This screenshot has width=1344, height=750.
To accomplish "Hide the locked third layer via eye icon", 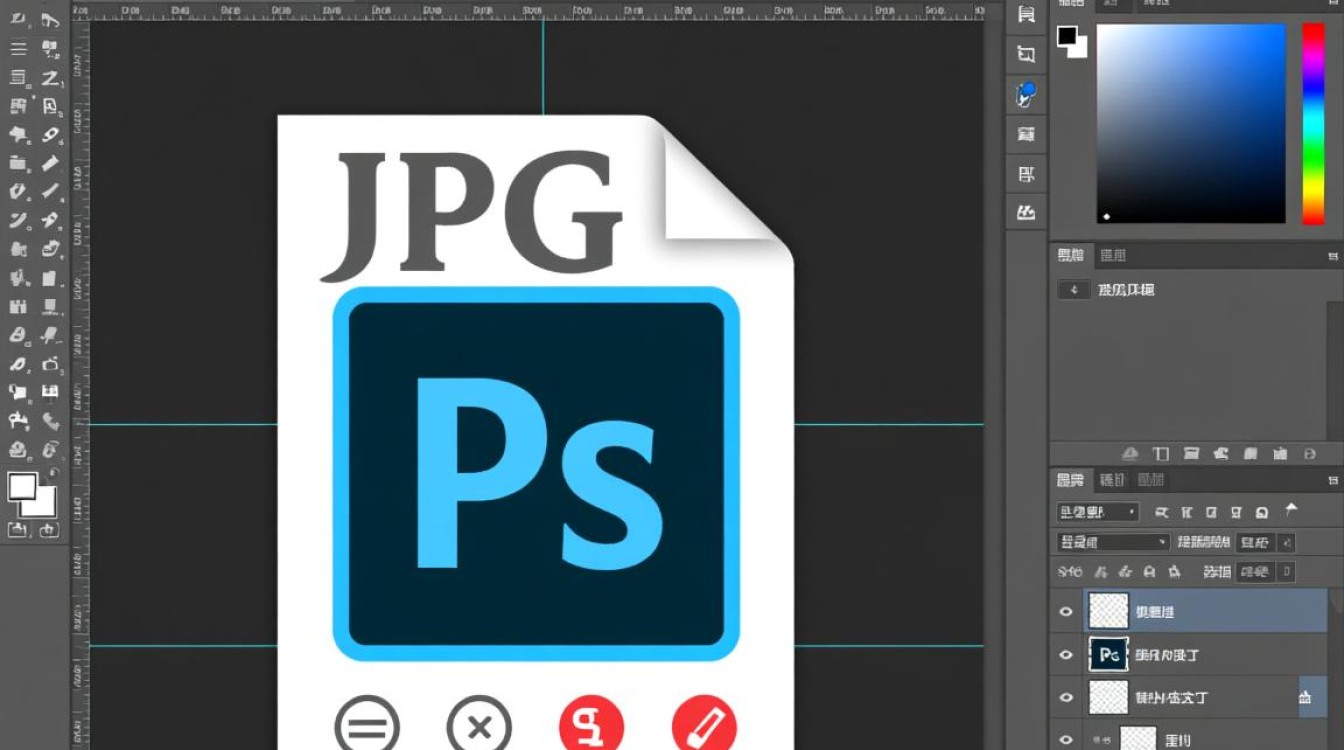I will tap(1066, 697).
